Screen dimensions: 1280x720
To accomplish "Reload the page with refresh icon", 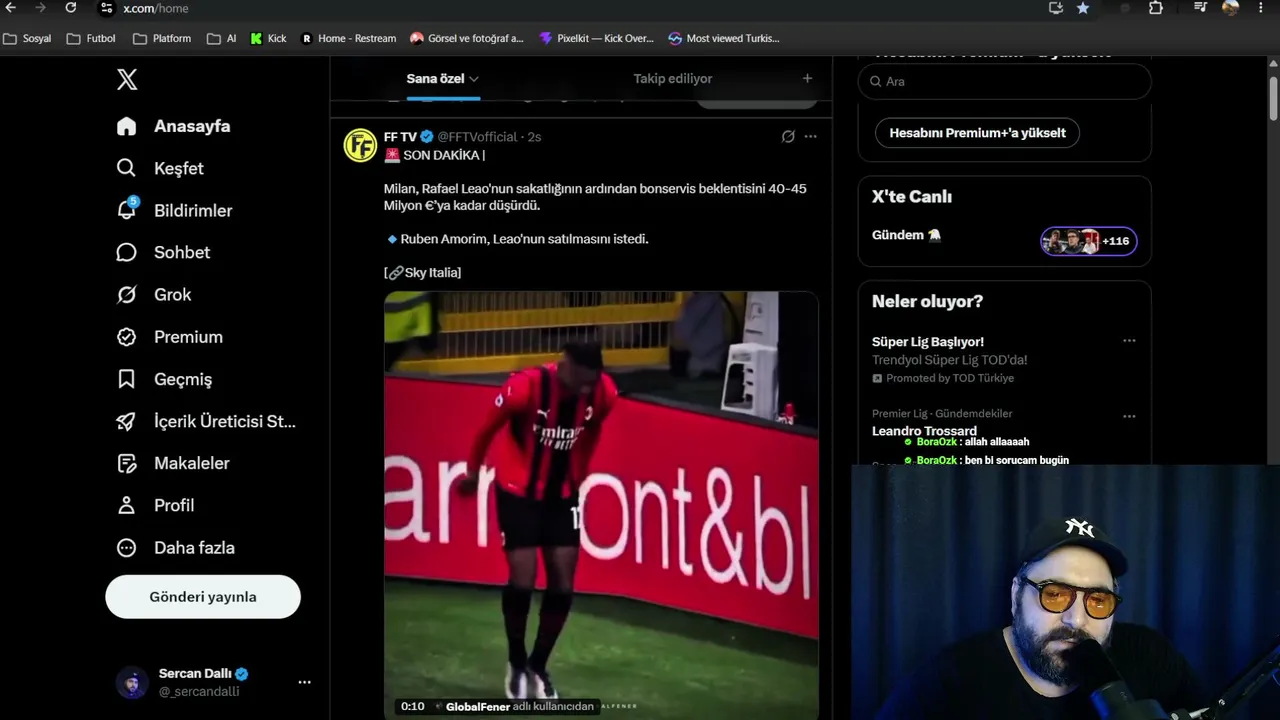I will pos(71,8).
